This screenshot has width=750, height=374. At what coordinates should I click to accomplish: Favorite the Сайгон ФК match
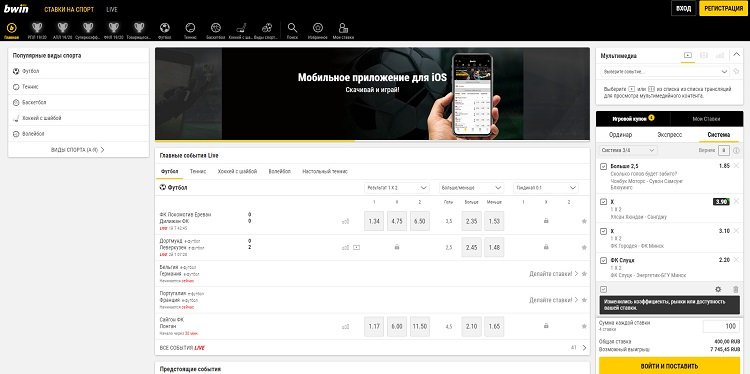pyautogui.click(x=584, y=326)
